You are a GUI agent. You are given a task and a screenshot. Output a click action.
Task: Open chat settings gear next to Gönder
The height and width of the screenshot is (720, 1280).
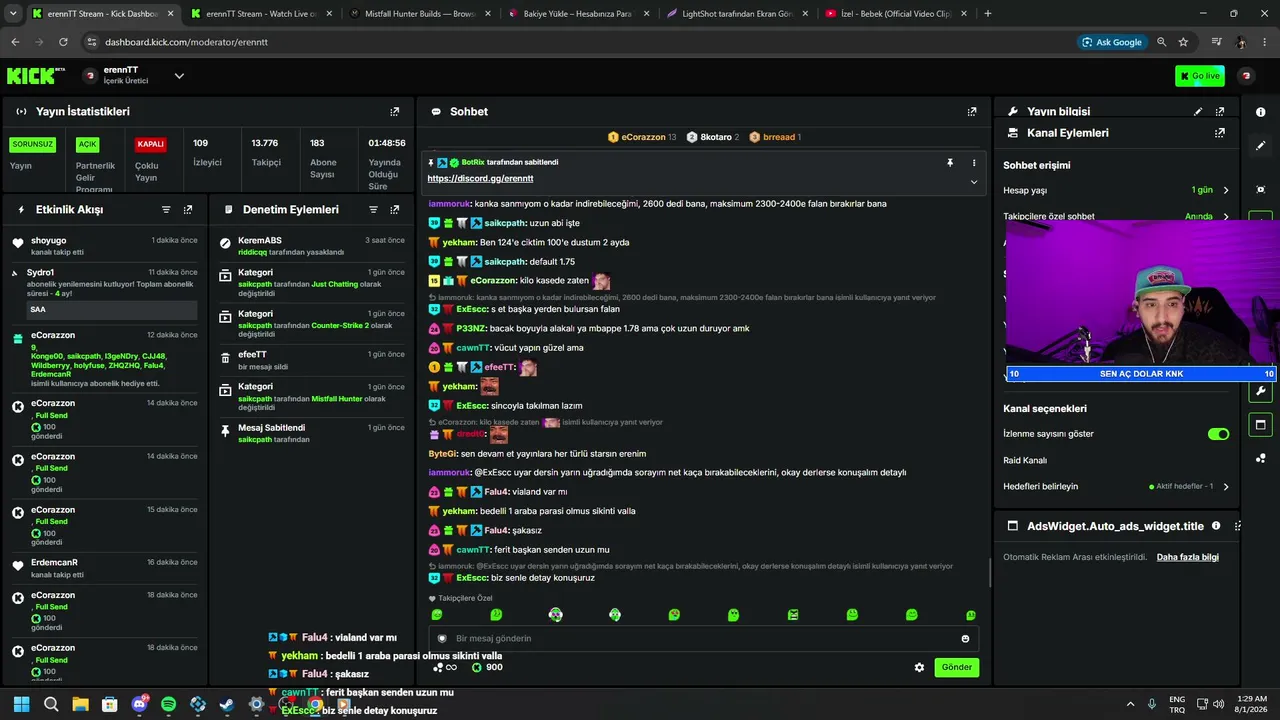point(919,668)
